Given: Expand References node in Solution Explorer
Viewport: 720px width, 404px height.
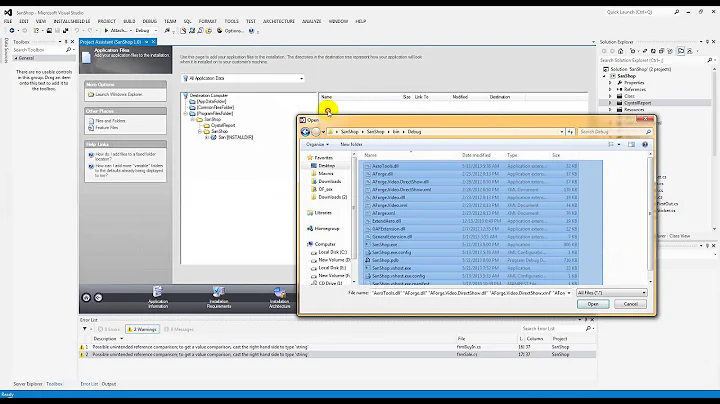Looking at the screenshot, I should coord(610,90).
